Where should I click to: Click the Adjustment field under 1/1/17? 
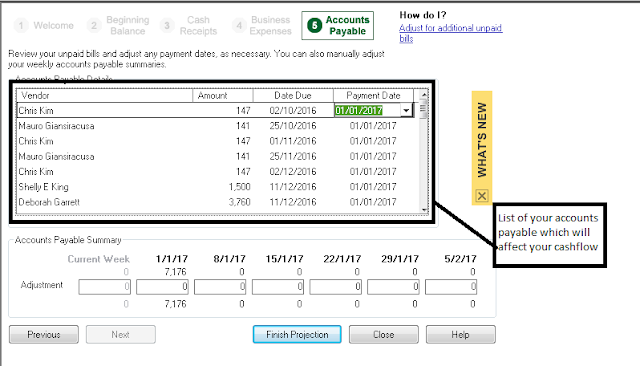coord(162,287)
